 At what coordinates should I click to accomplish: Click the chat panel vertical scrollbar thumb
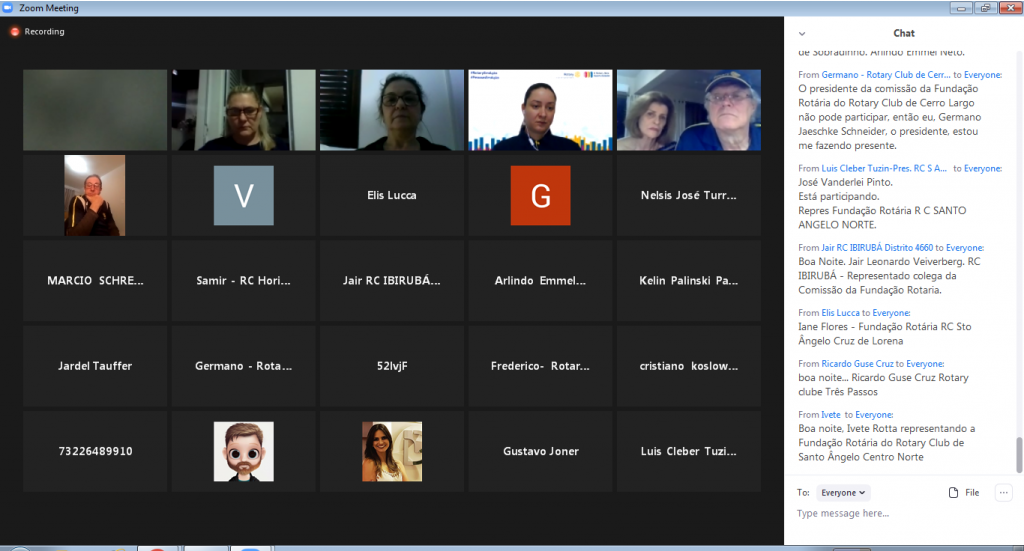tap(1019, 454)
